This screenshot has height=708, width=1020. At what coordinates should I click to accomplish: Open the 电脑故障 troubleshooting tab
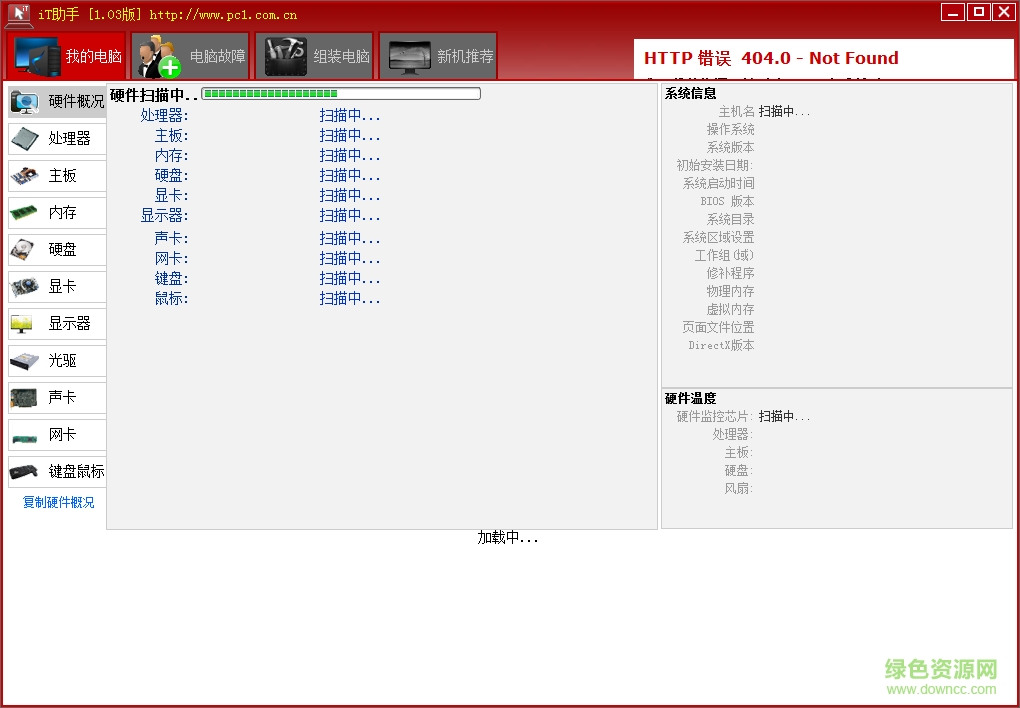(x=190, y=56)
